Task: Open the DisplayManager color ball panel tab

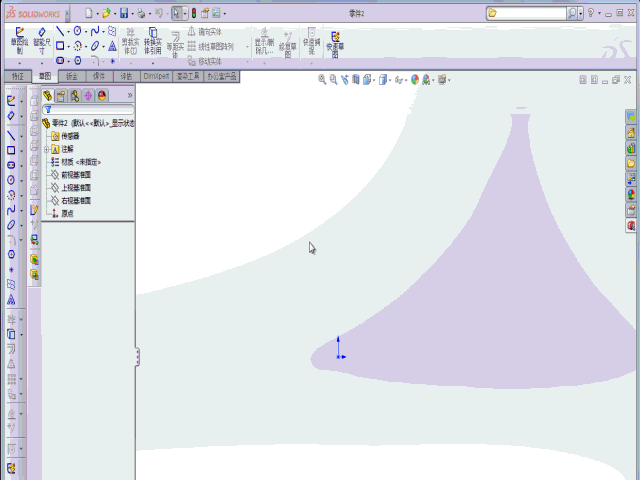Action: pyautogui.click(x=102, y=96)
